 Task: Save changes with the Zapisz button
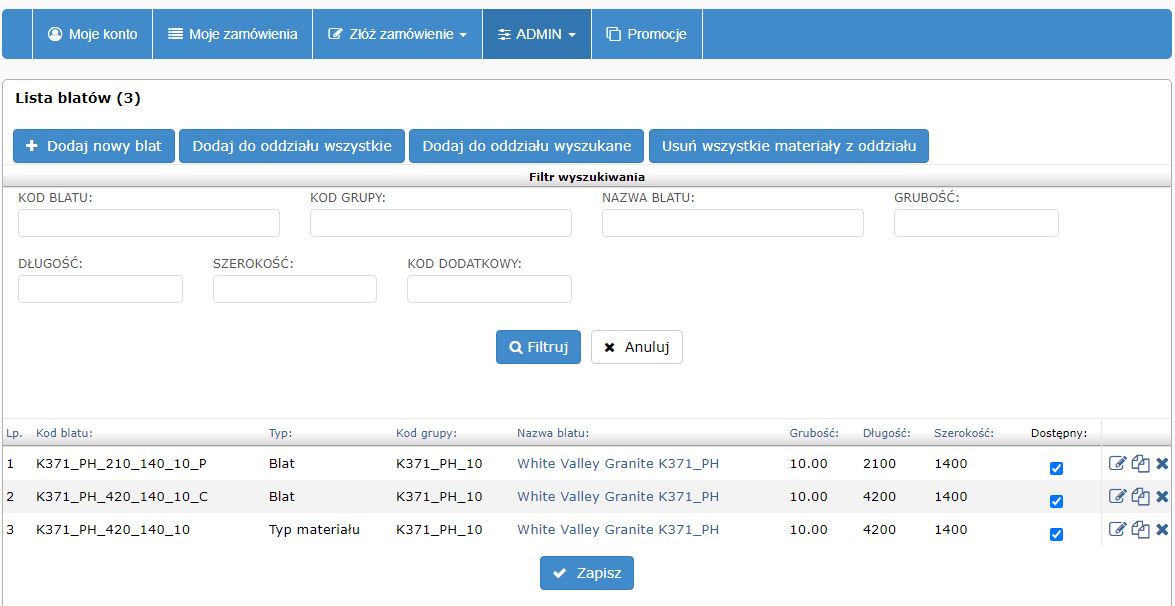587,573
